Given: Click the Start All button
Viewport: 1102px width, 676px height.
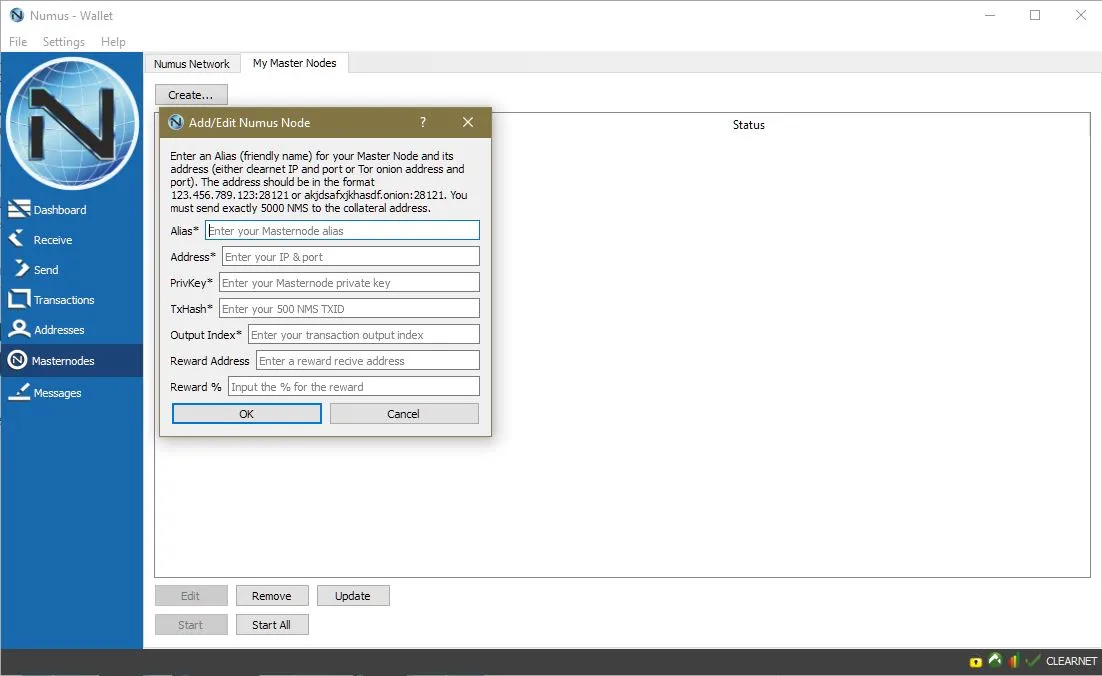Looking at the screenshot, I should pos(272,625).
